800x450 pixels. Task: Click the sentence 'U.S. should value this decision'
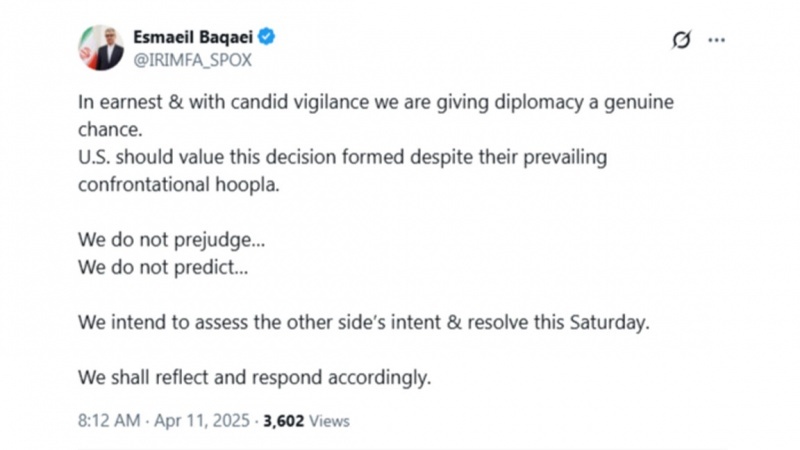pos(342,157)
